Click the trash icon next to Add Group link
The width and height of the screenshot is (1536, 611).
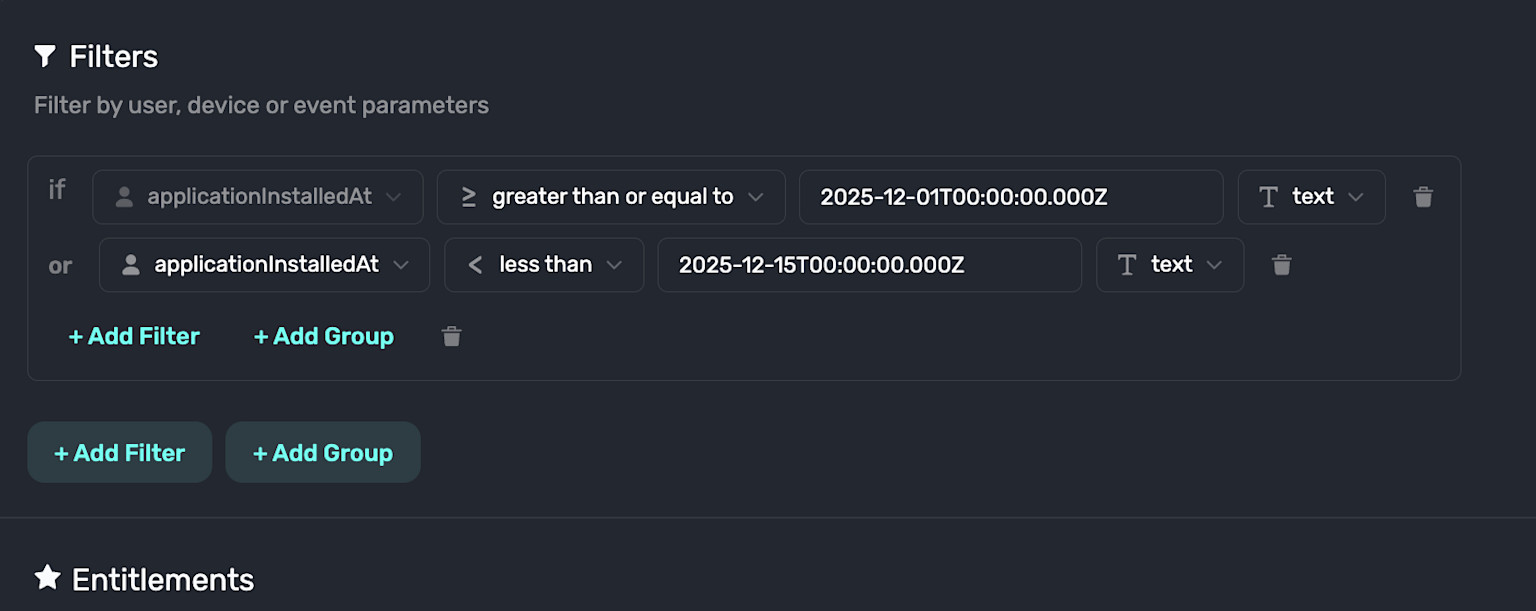tap(451, 336)
